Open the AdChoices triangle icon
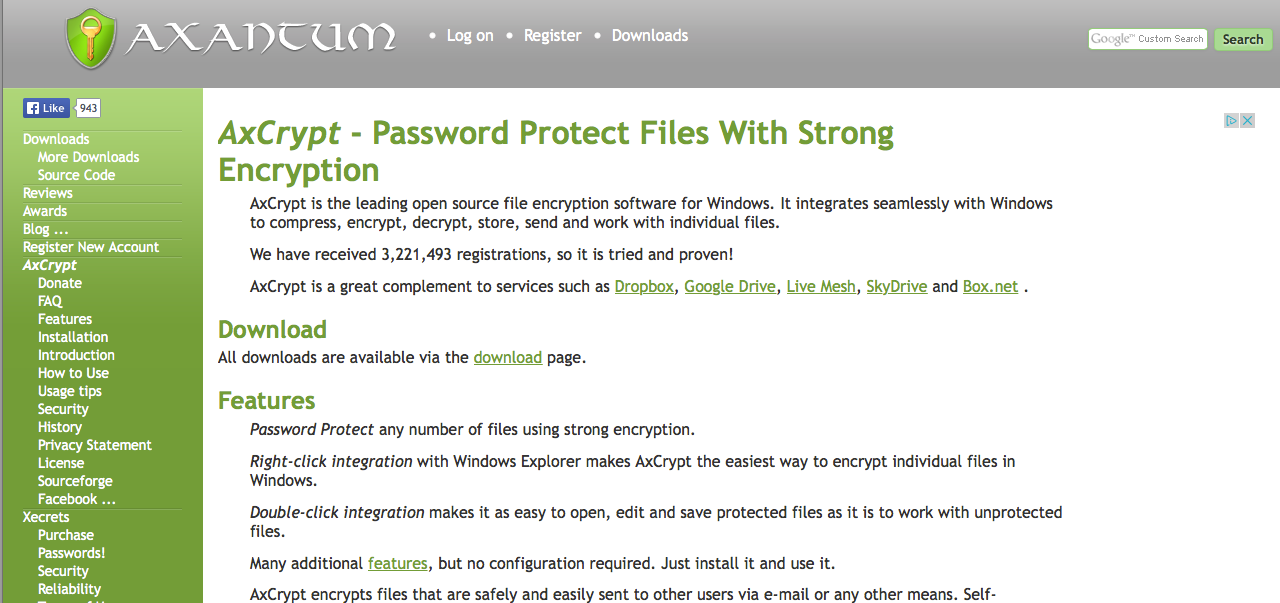Viewport: 1280px width, 603px height. (x=1232, y=120)
